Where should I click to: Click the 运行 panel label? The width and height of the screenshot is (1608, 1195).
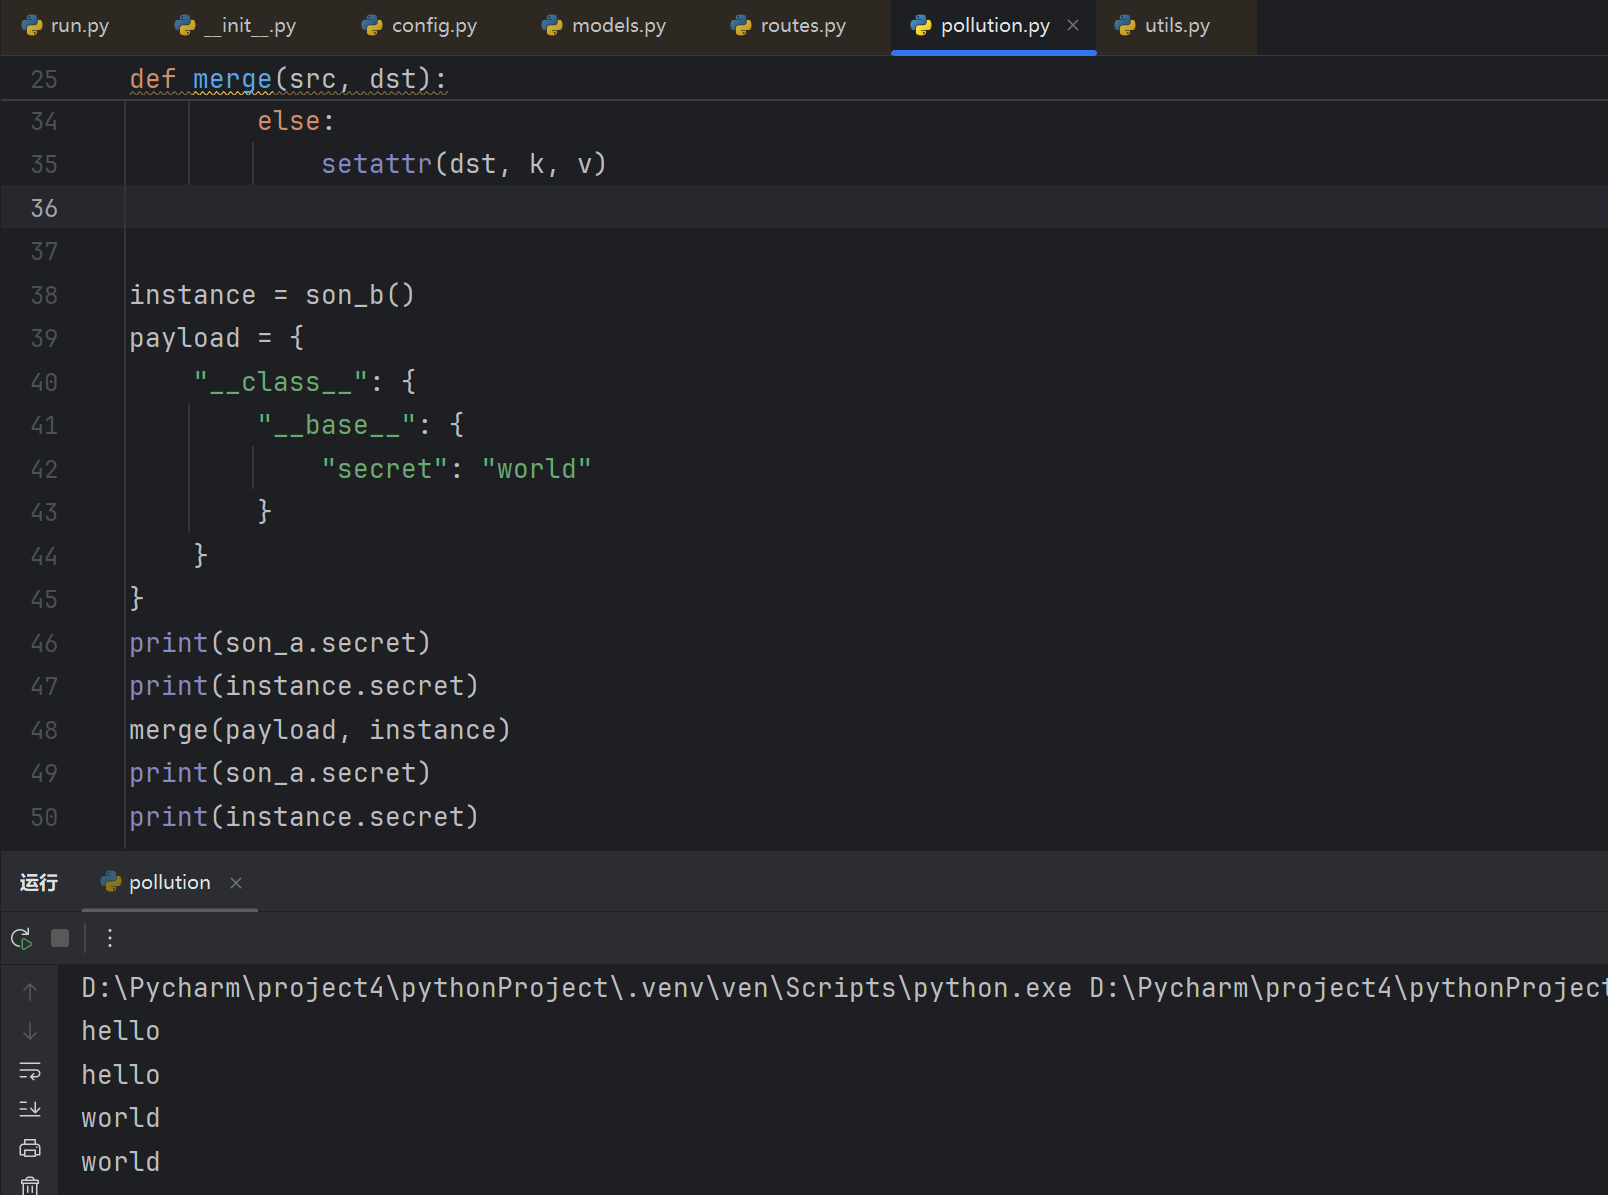click(x=39, y=882)
